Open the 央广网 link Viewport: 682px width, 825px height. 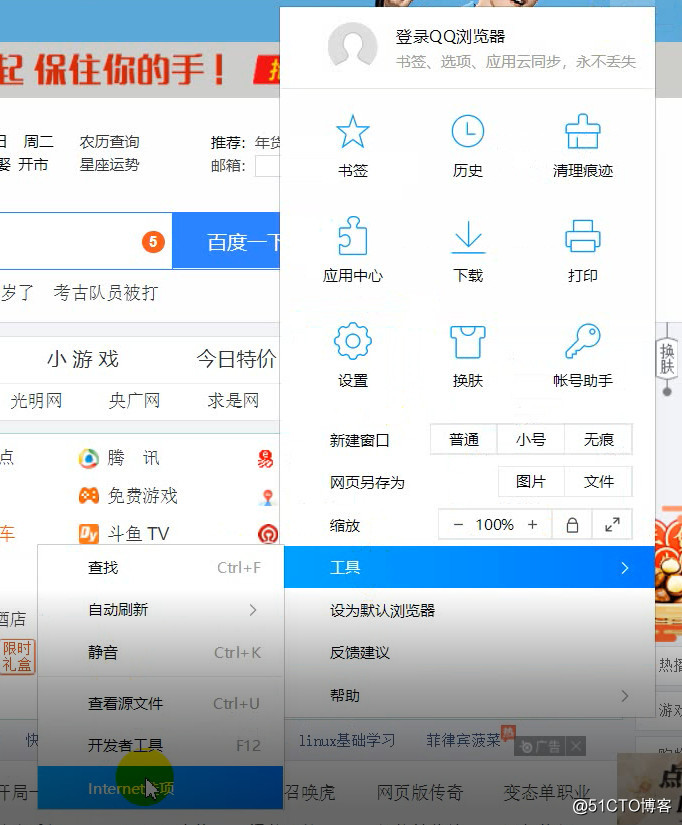135,401
